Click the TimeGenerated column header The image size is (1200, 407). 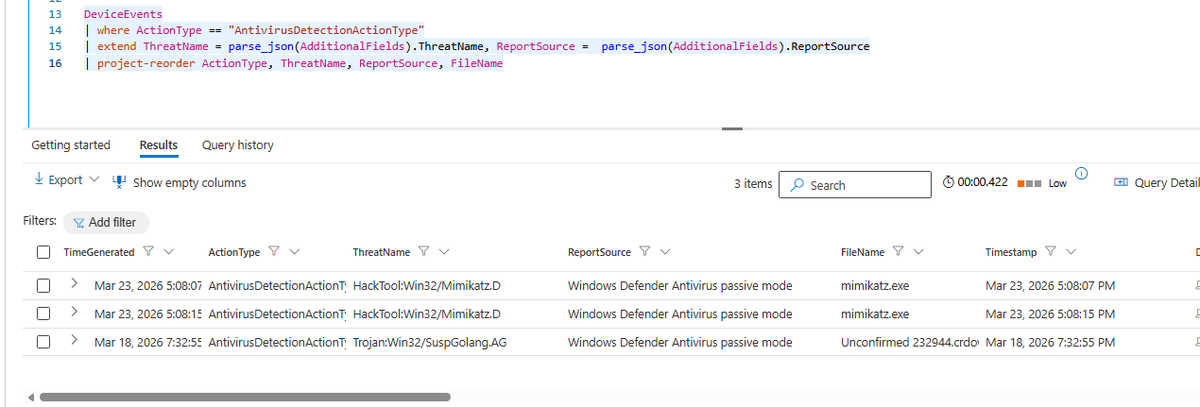coord(99,252)
